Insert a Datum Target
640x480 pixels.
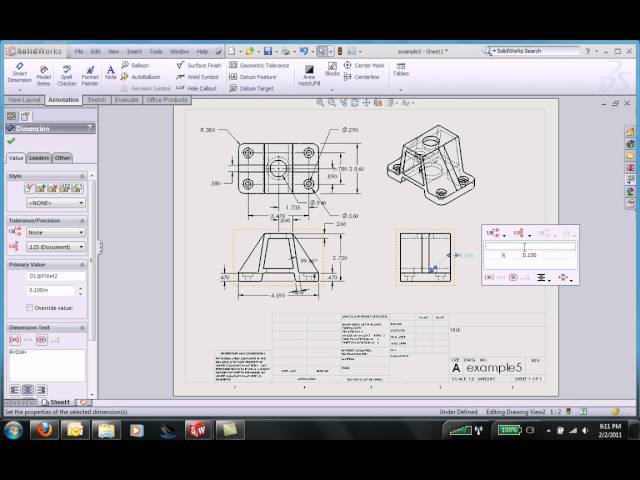[x=251, y=88]
